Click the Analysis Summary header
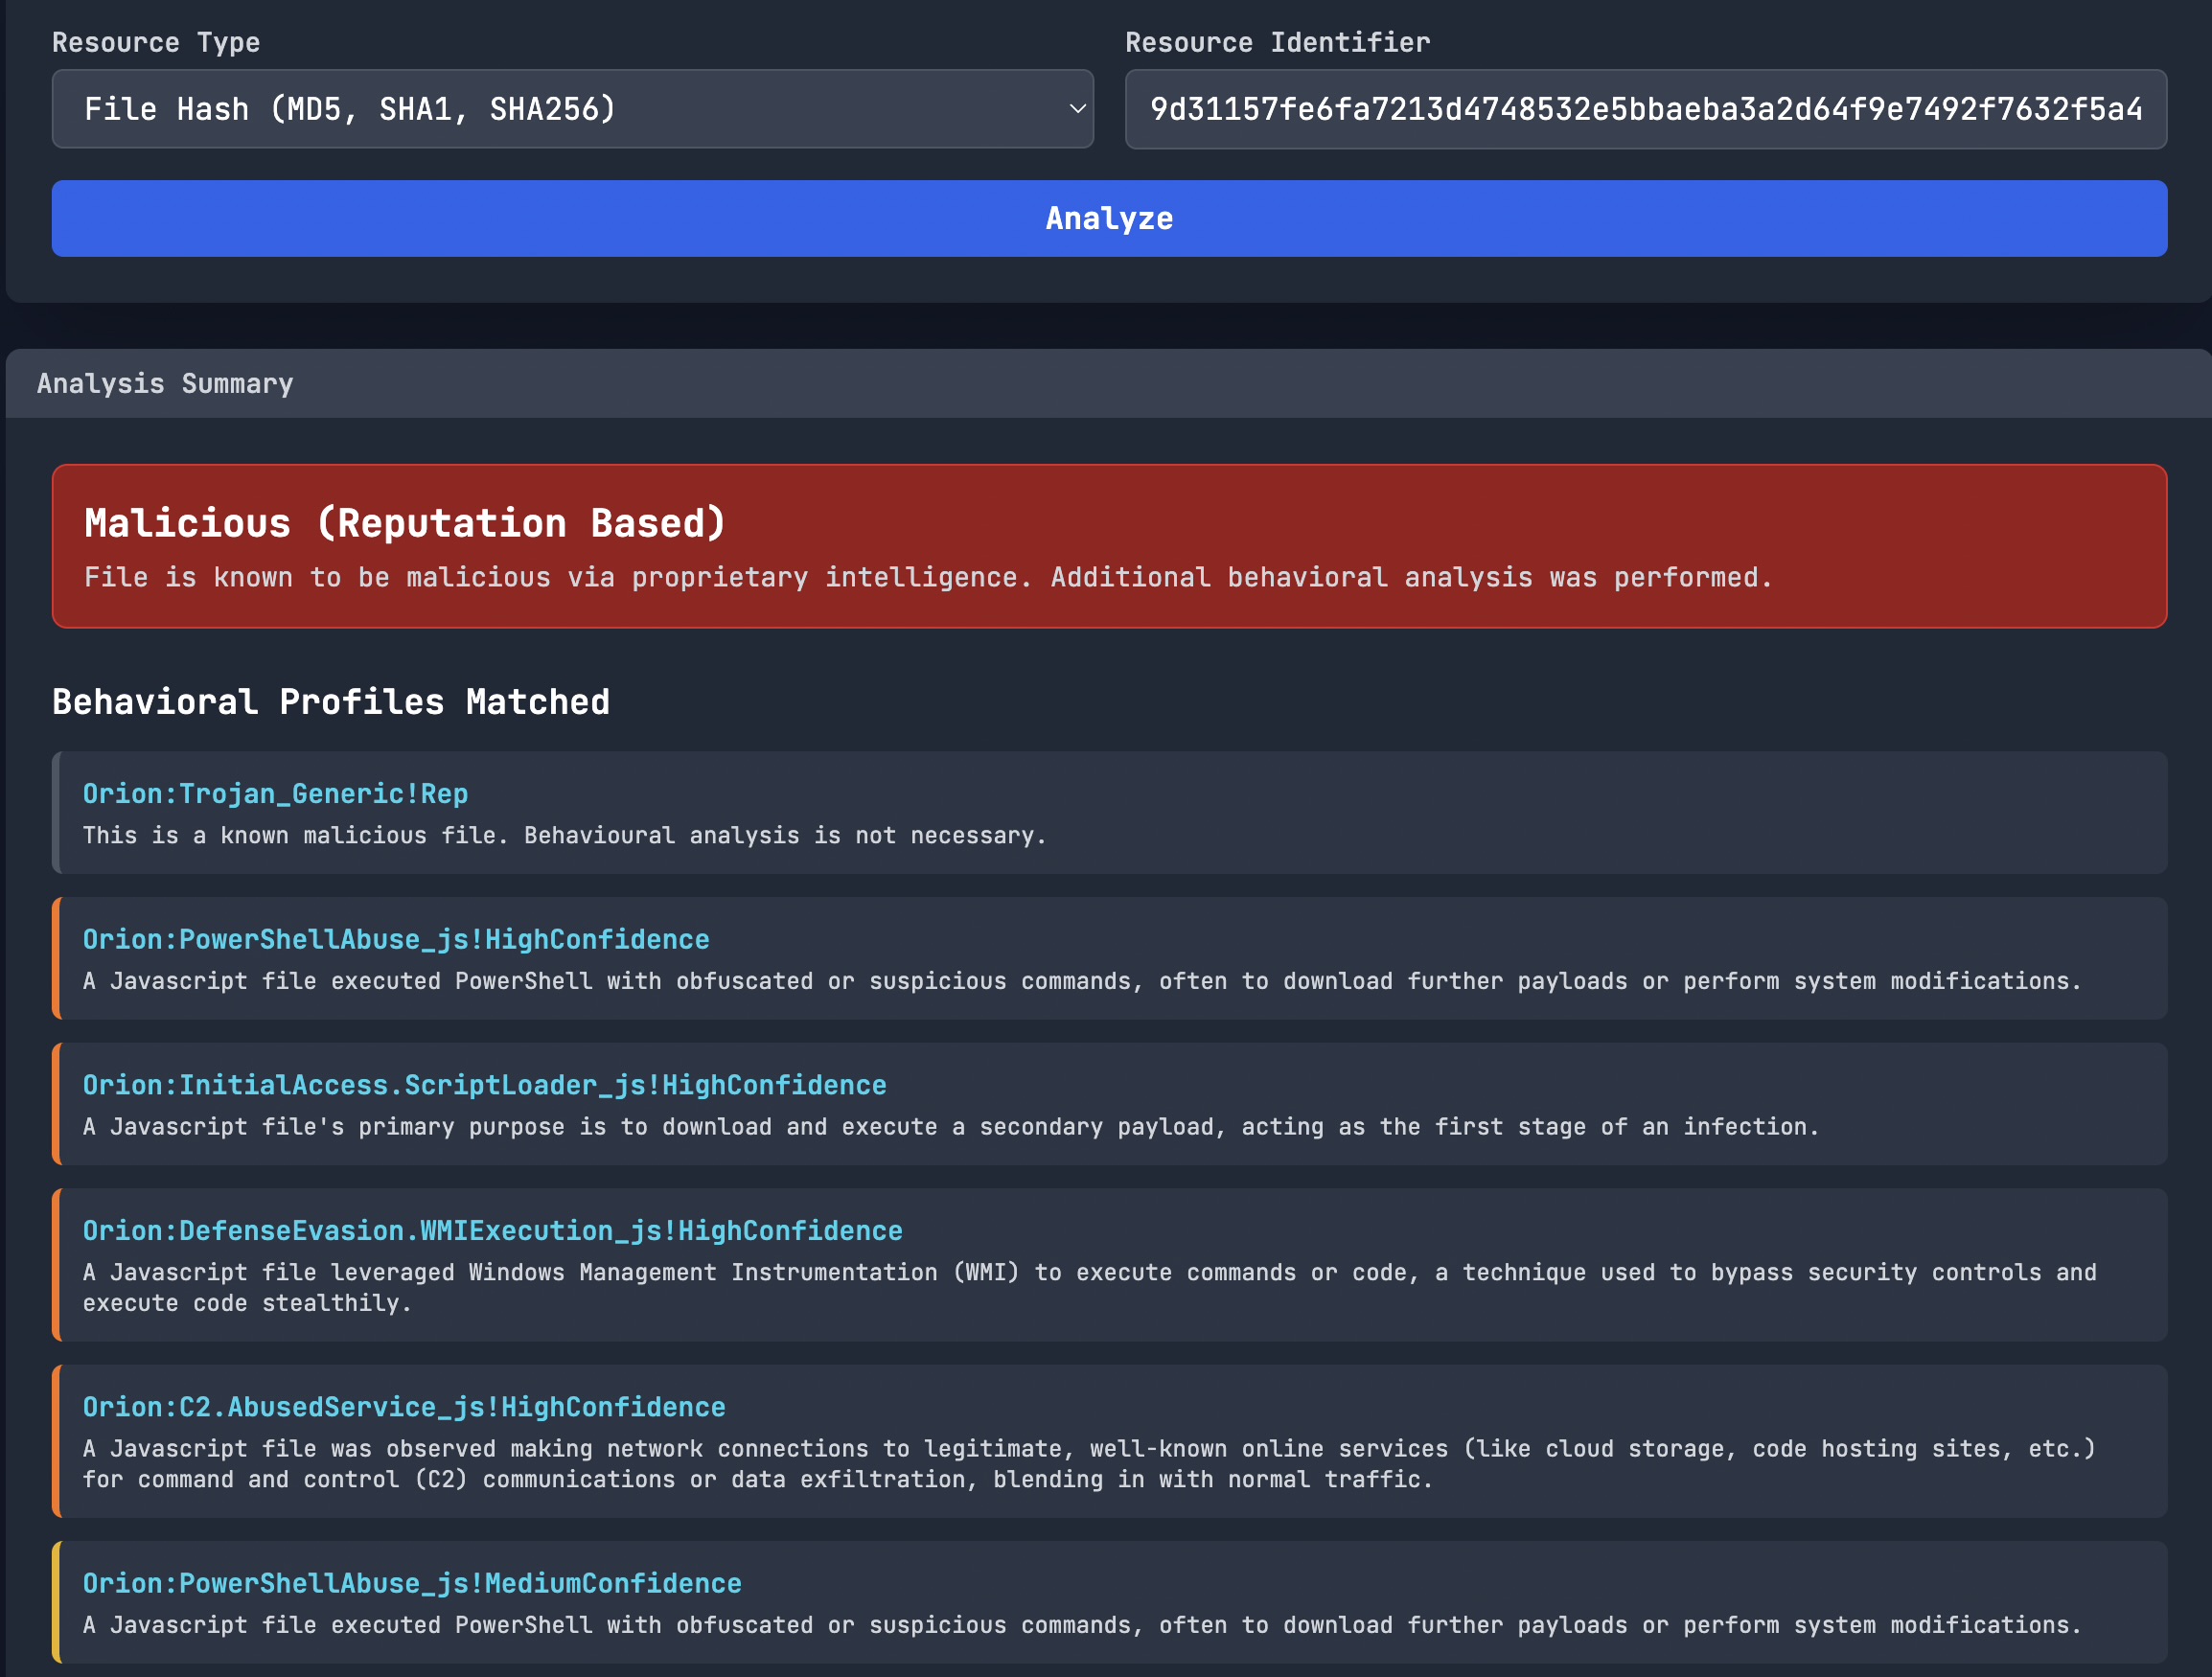2212x1677 pixels. coord(165,384)
